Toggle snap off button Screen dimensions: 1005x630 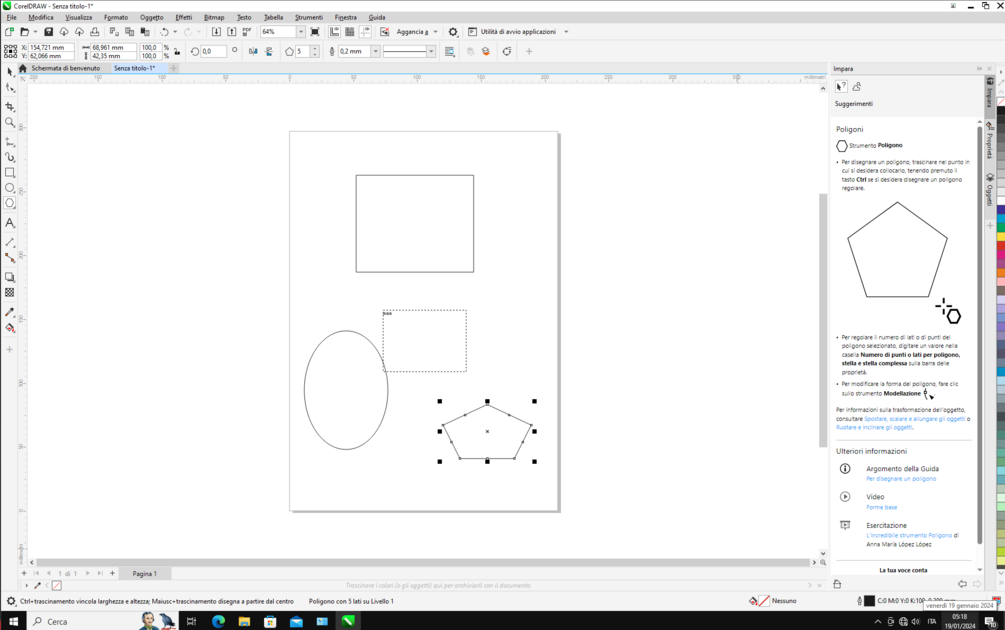click(385, 31)
